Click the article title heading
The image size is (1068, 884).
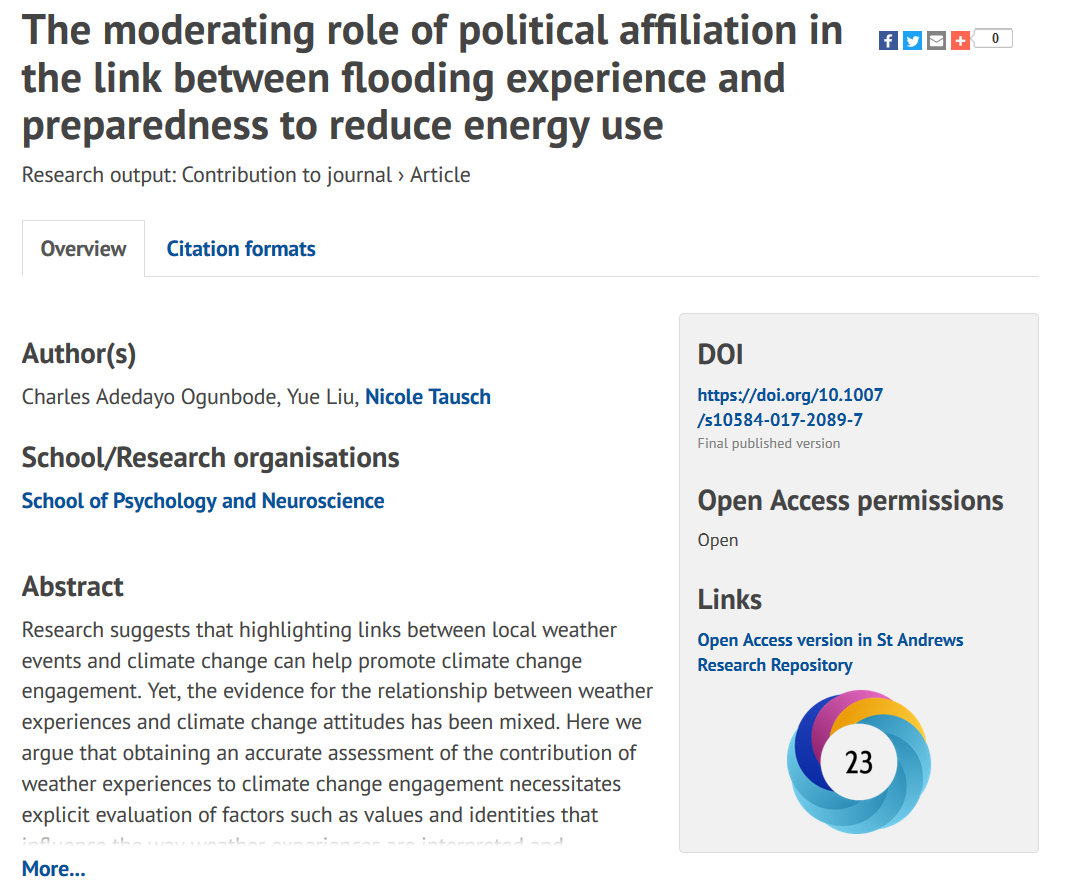click(x=432, y=78)
